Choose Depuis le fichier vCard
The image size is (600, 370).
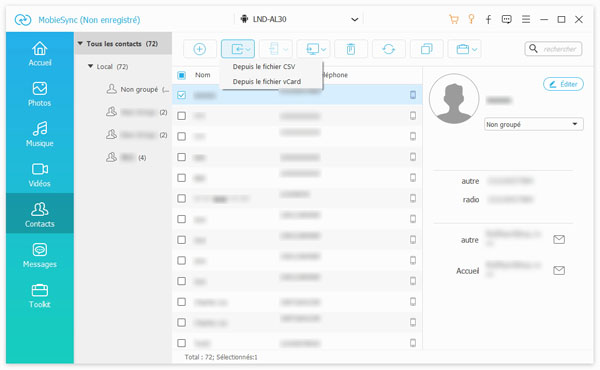[x=267, y=81]
